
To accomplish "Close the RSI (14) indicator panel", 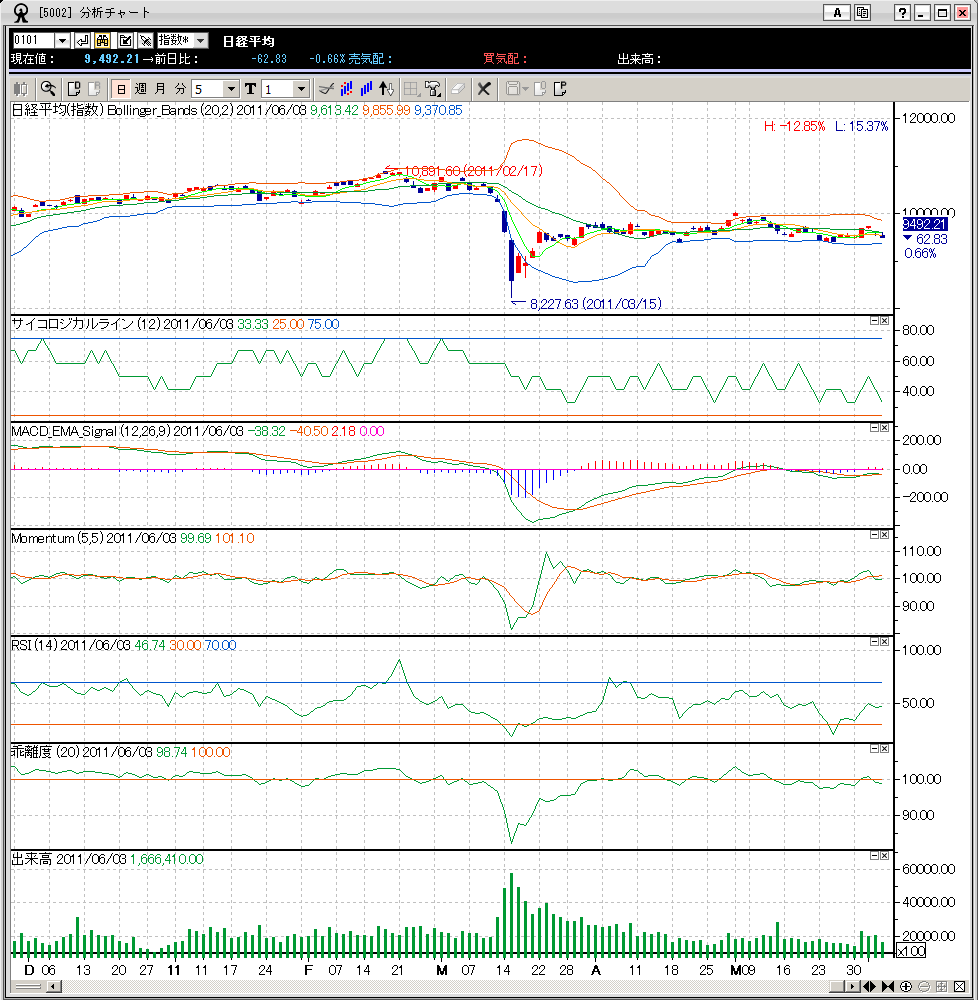I will coord(884,641).
